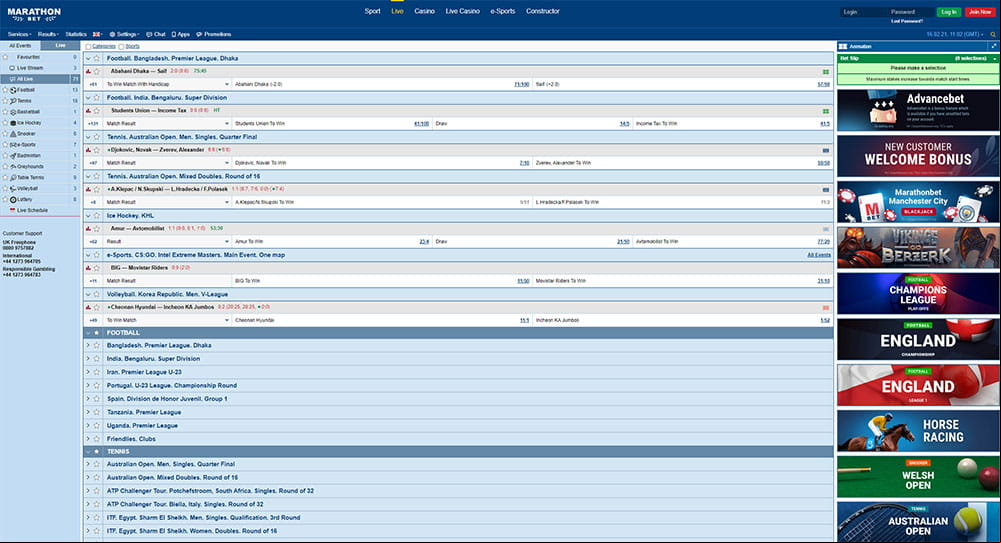Image resolution: width=1001 pixels, height=543 pixels.
Task: Click the green Log In button
Action: pos(949,12)
